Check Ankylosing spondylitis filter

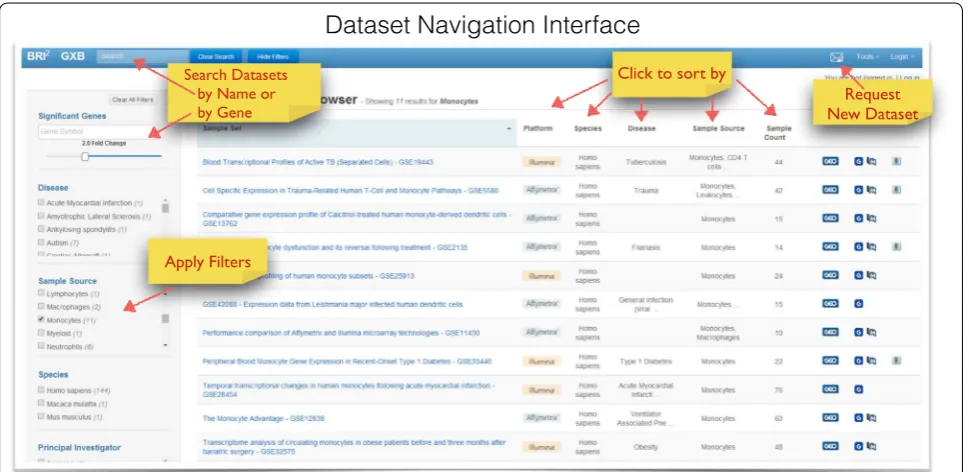coord(41,229)
